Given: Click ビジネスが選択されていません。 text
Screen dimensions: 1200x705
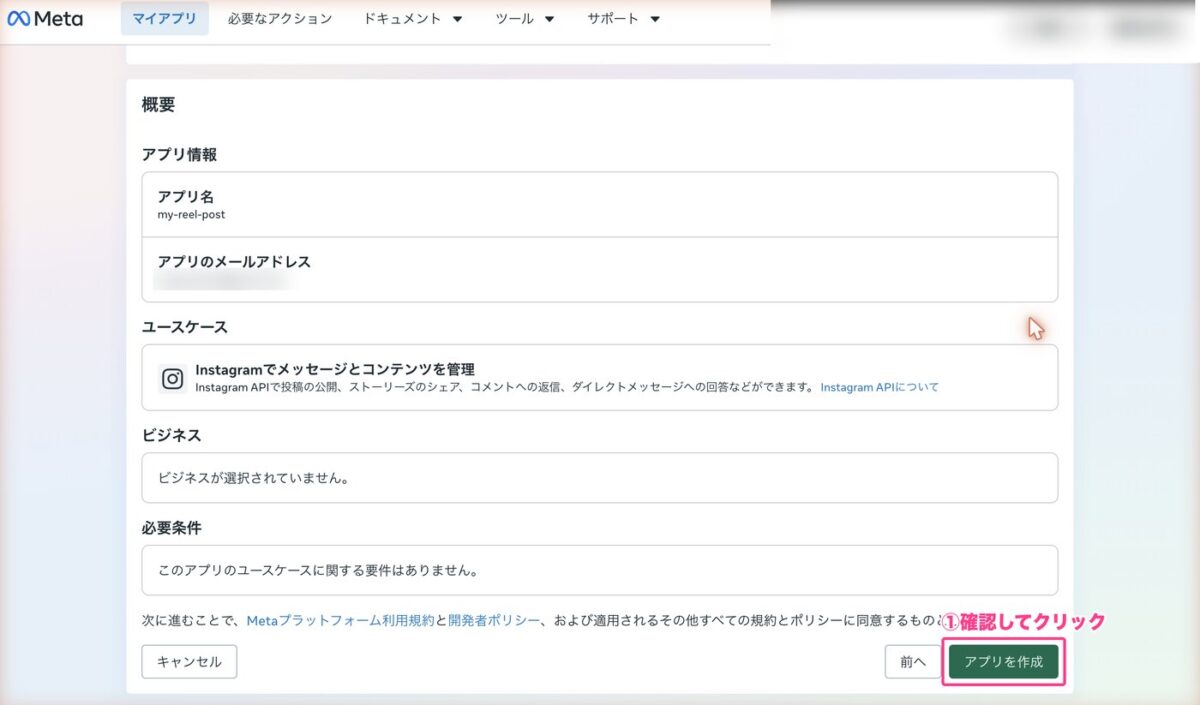Looking at the screenshot, I should click(x=254, y=478).
